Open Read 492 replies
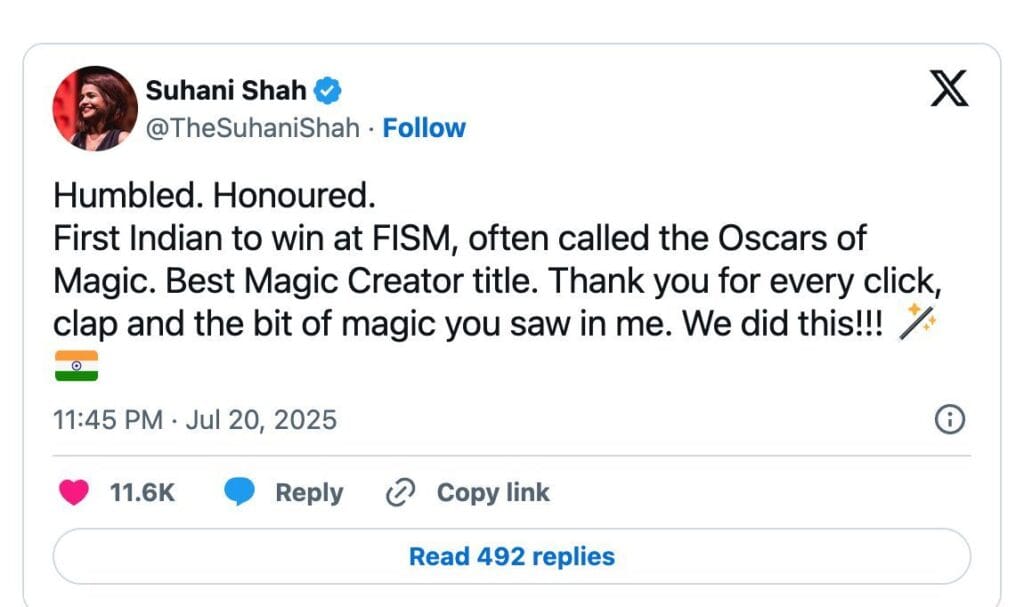 click(511, 556)
